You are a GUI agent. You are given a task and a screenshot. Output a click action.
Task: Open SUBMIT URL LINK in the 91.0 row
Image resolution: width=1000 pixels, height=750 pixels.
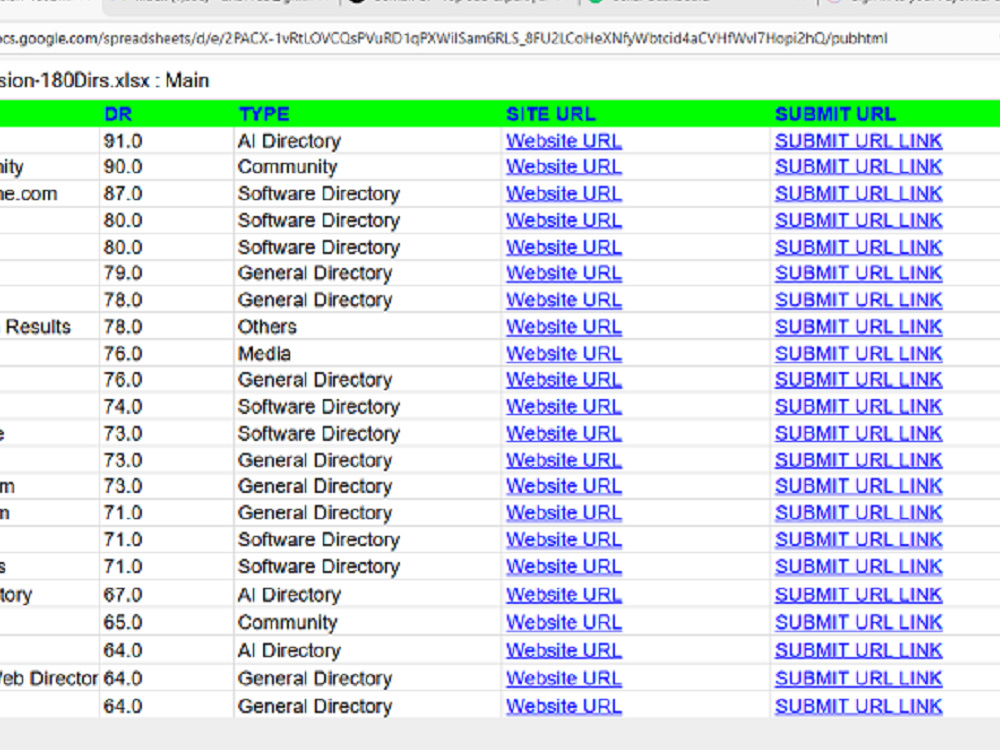point(858,141)
